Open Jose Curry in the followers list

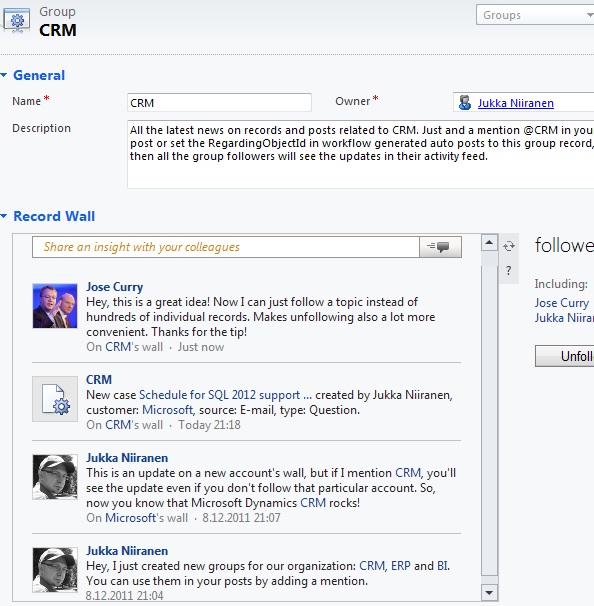coord(562,303)
